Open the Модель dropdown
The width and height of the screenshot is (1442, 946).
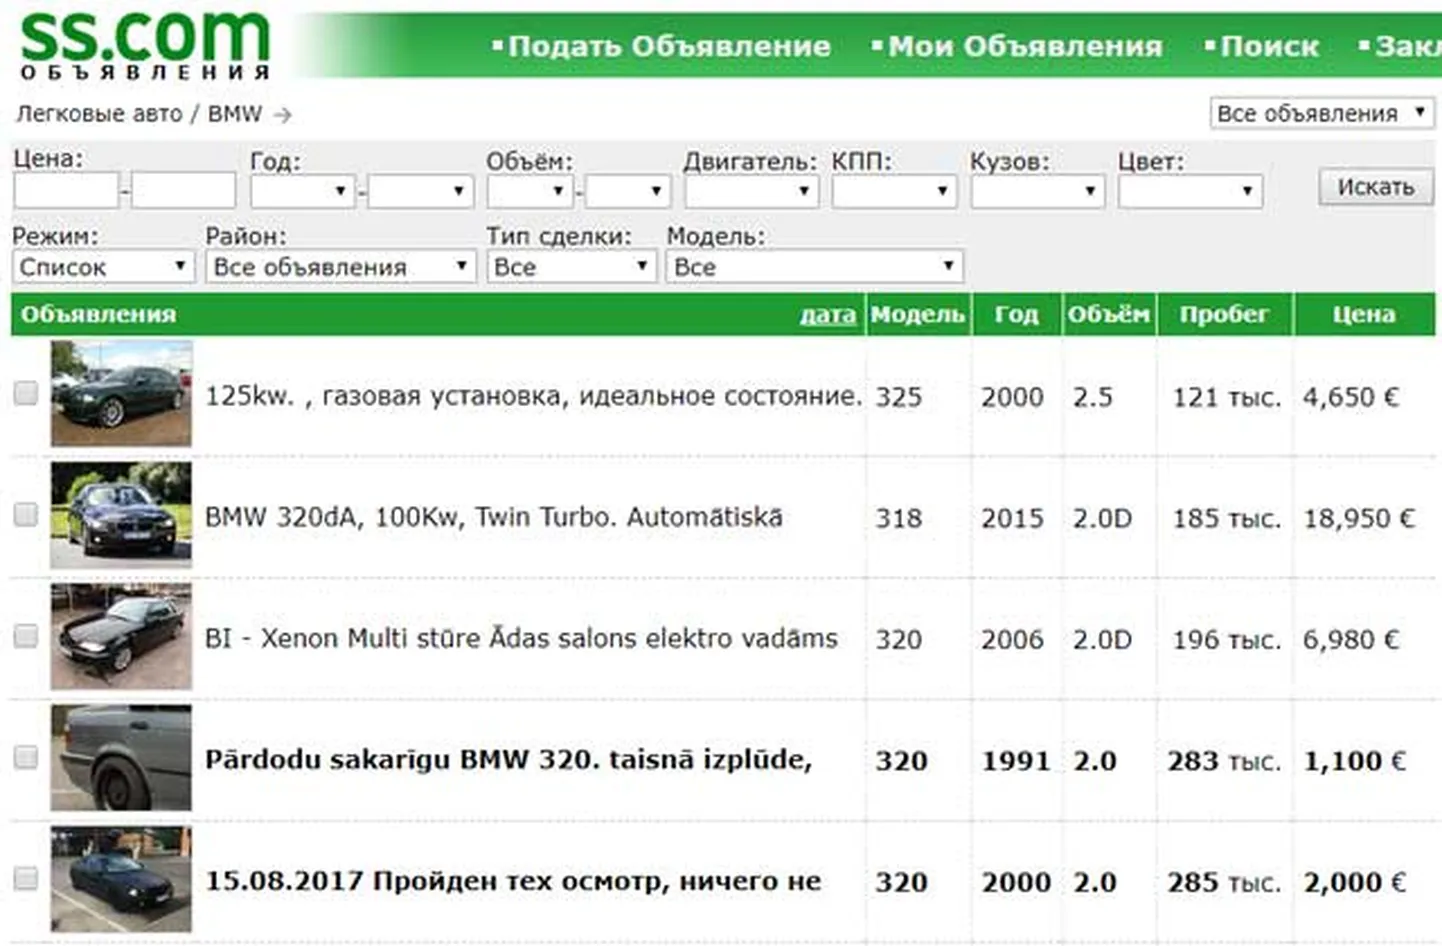[x=814, y=266]
